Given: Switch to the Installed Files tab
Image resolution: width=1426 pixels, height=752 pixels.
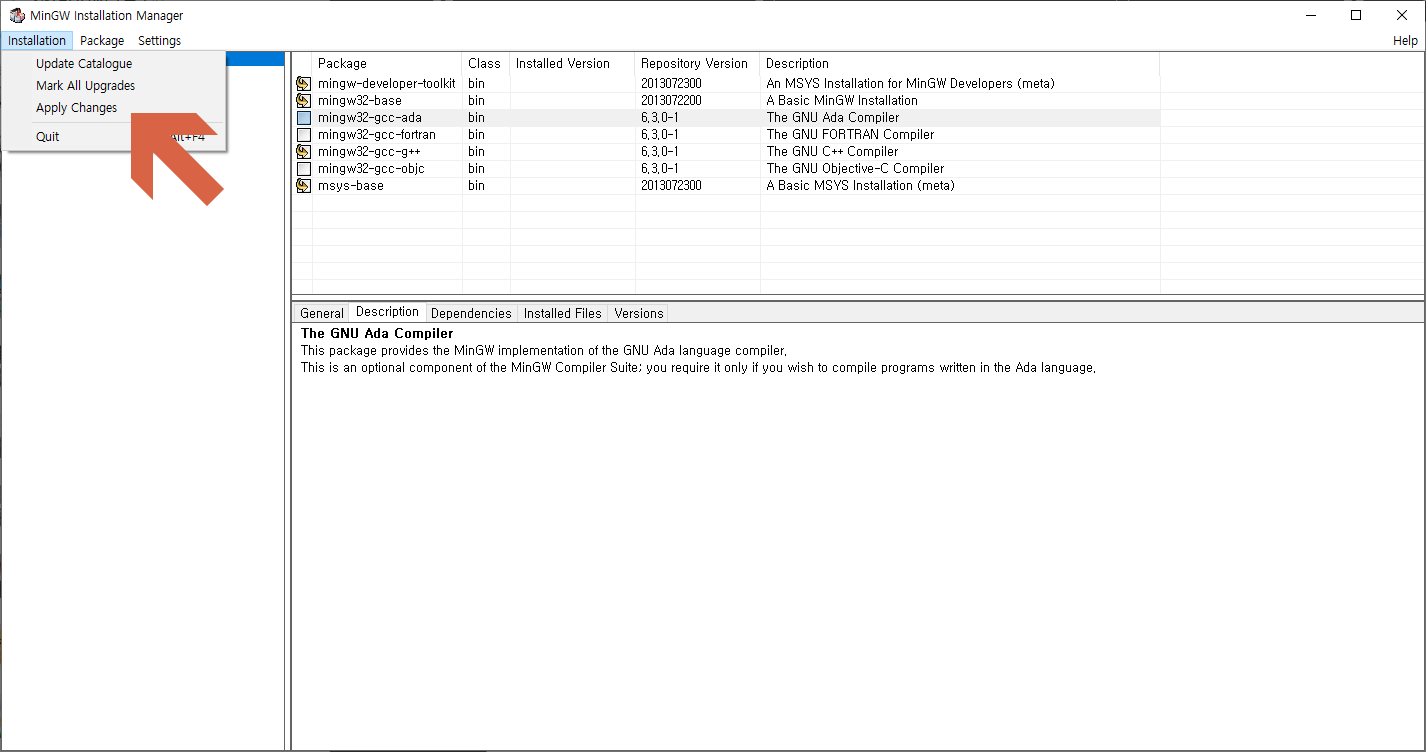Looking at the screenshot, I should (x=563, y=313).
